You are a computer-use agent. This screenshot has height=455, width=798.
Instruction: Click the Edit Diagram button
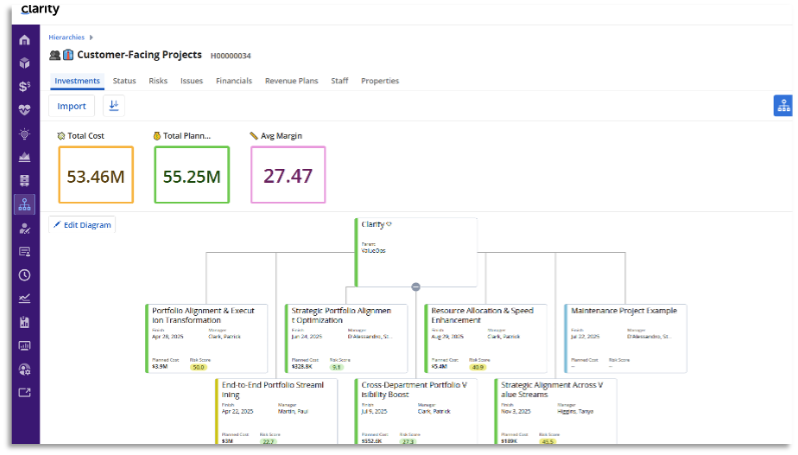click(82, 224)
